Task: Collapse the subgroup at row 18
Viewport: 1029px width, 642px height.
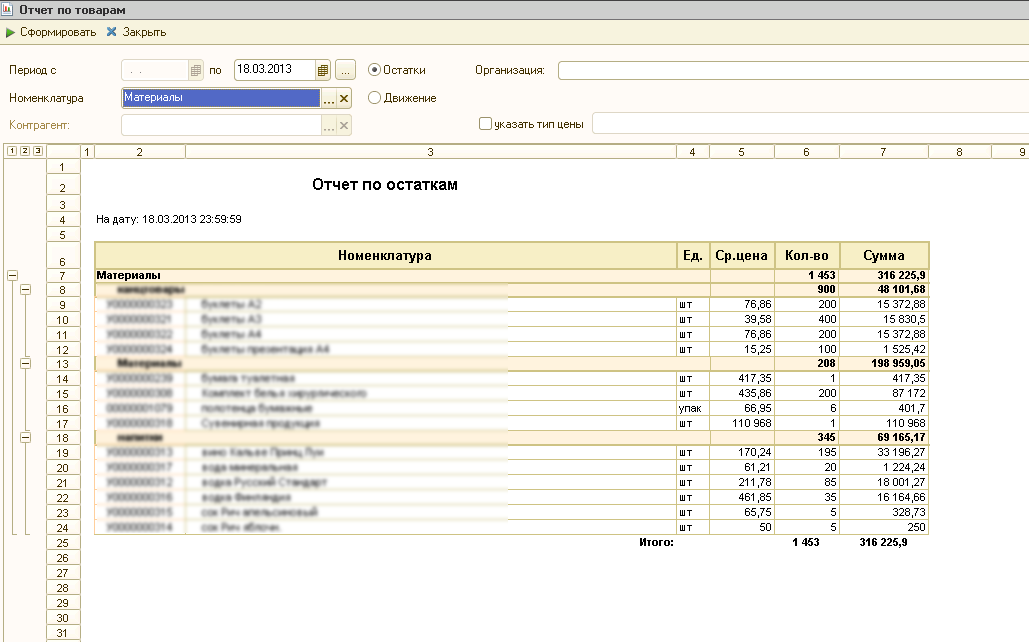Action: 25,437
